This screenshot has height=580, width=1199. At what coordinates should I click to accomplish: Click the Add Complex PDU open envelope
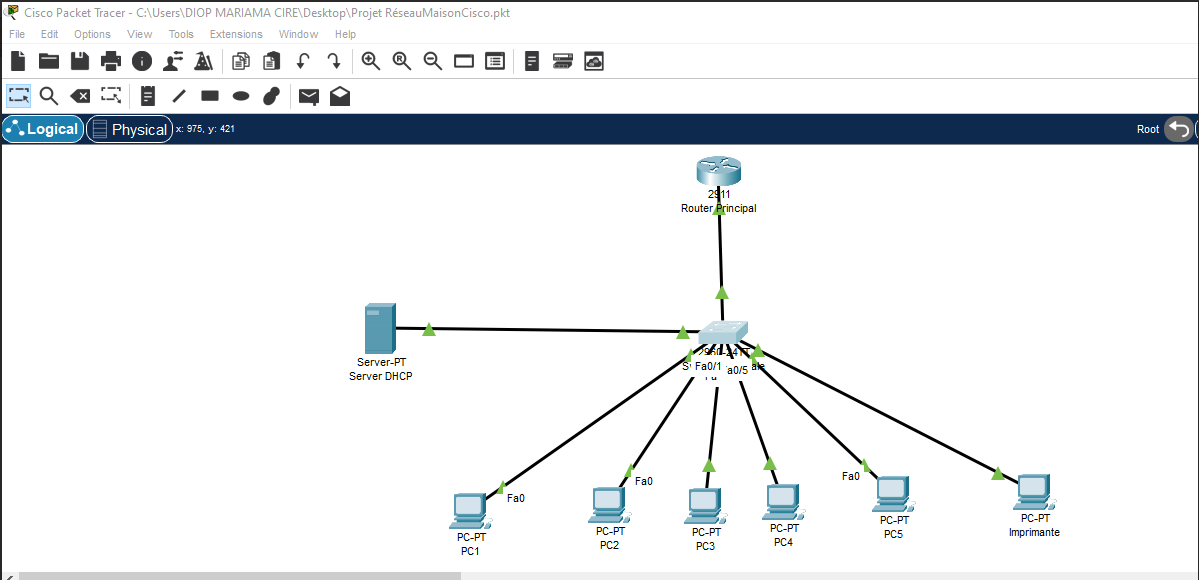[340, 96]
